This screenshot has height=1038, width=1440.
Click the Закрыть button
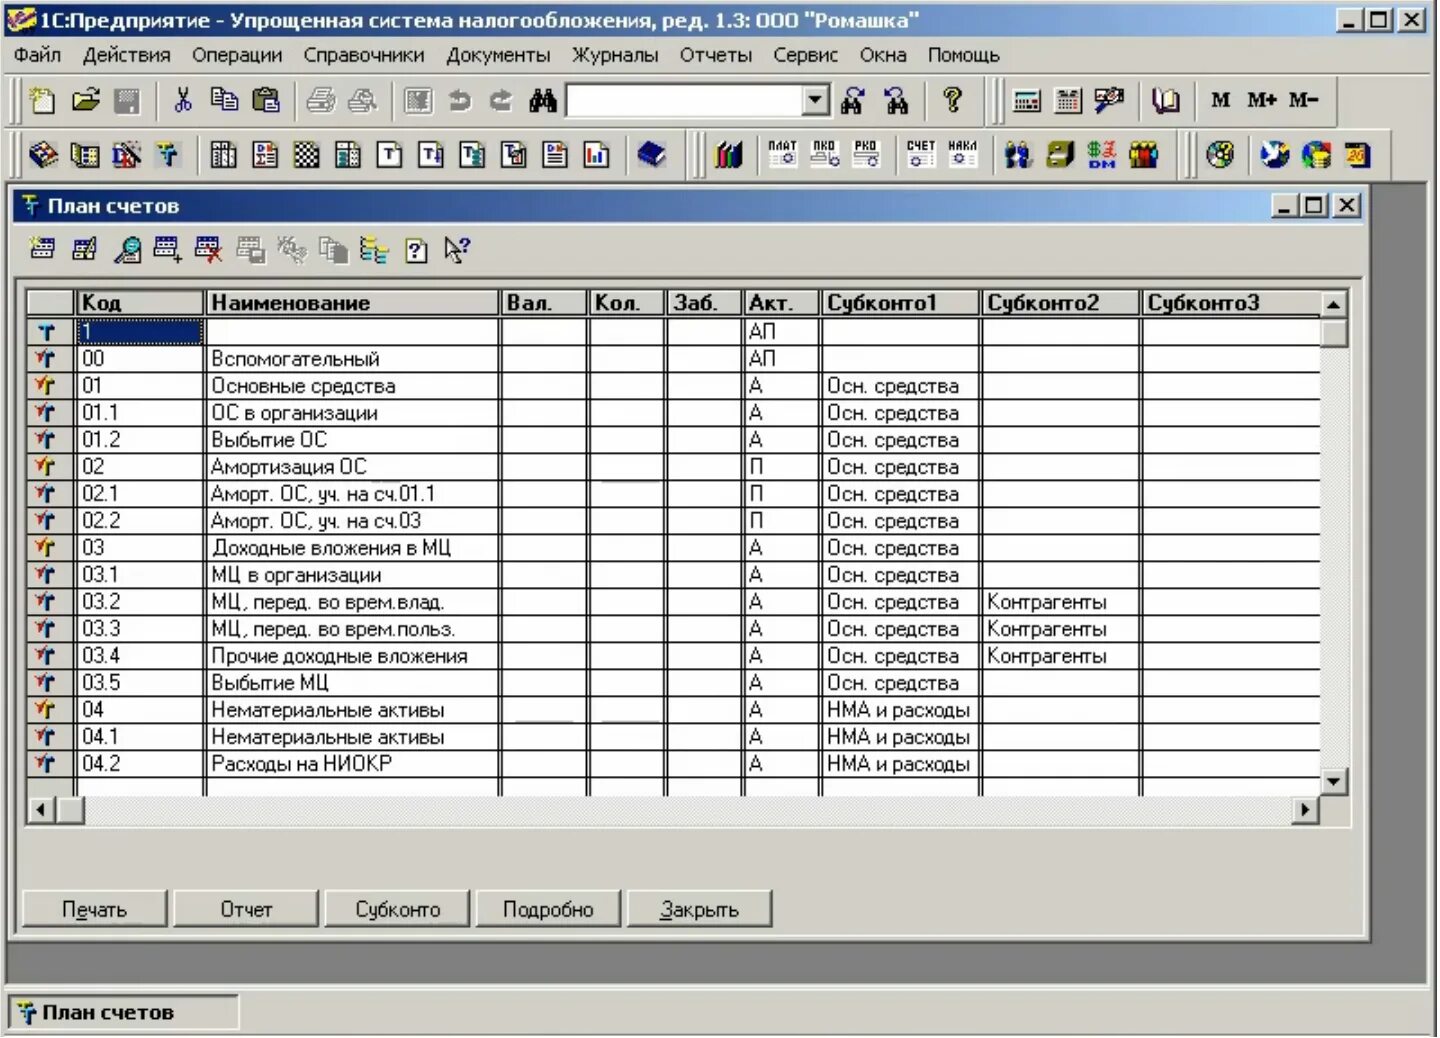click(699, 909)
